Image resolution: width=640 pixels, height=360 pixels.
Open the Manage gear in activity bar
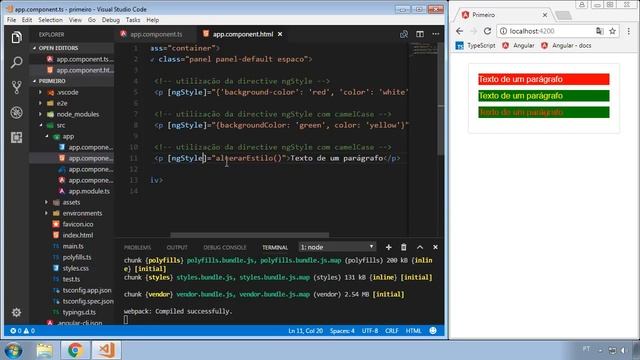16,313
